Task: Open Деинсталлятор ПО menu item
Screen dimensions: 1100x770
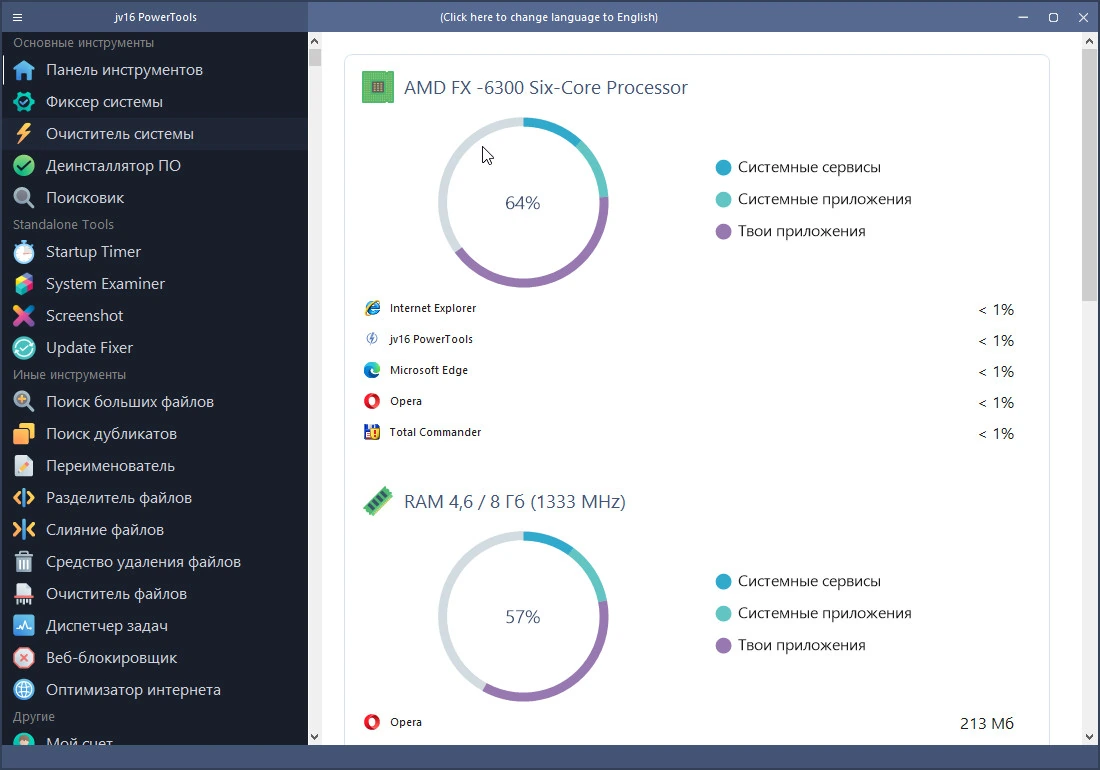Action: [154, 166]
